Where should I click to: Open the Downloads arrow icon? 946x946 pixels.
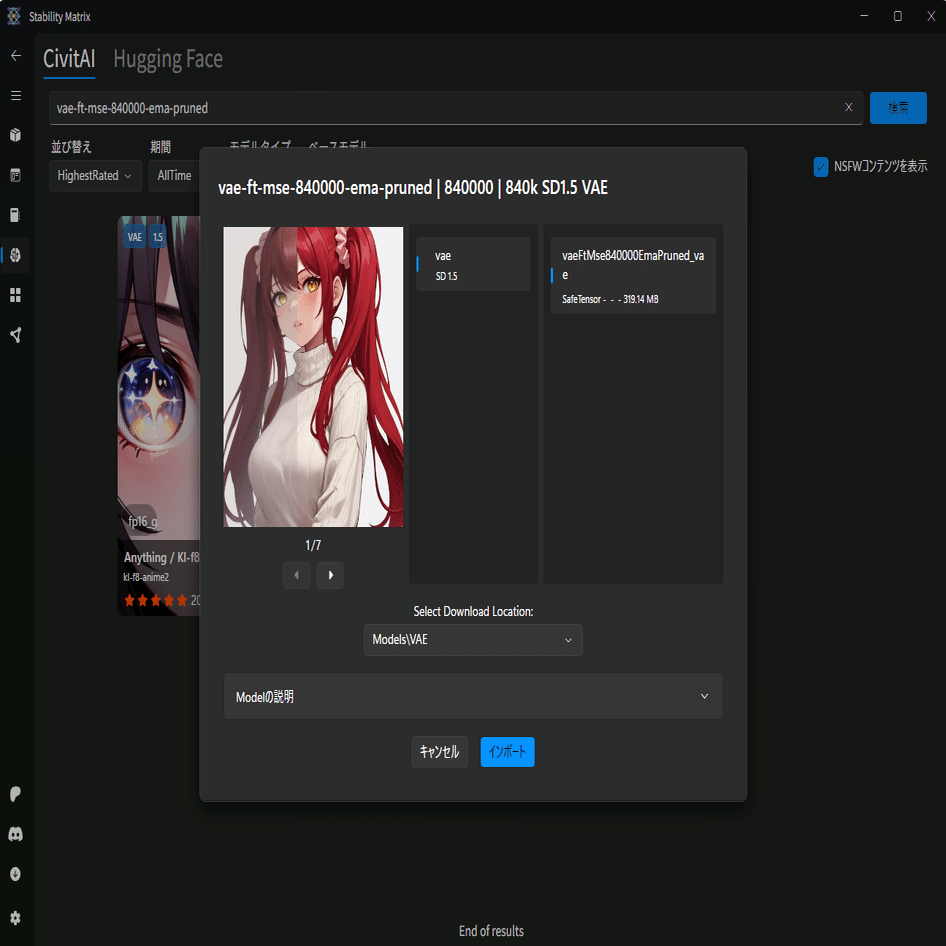pyautogui.click(x=16, y=874)
